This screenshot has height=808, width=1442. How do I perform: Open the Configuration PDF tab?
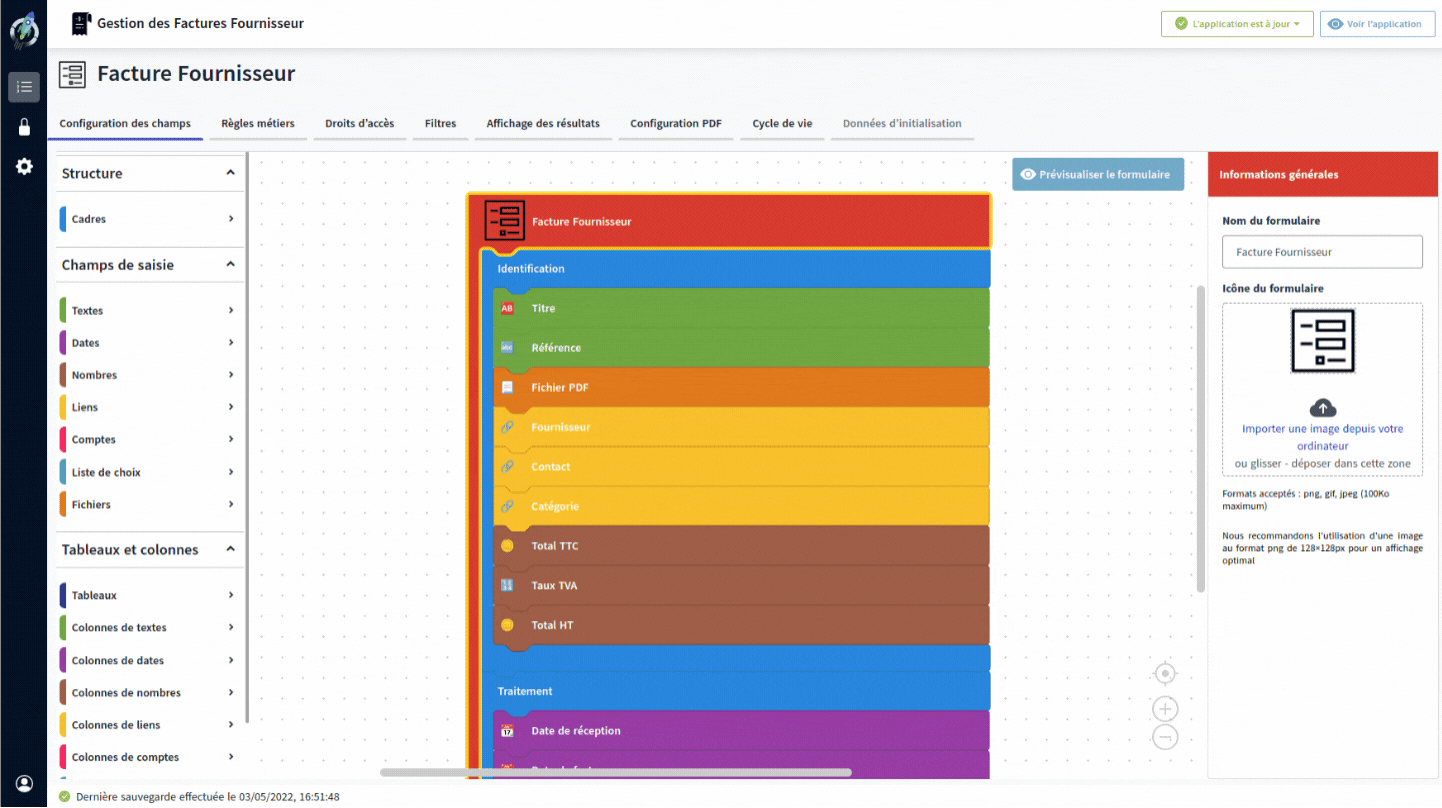pos(675,124)
